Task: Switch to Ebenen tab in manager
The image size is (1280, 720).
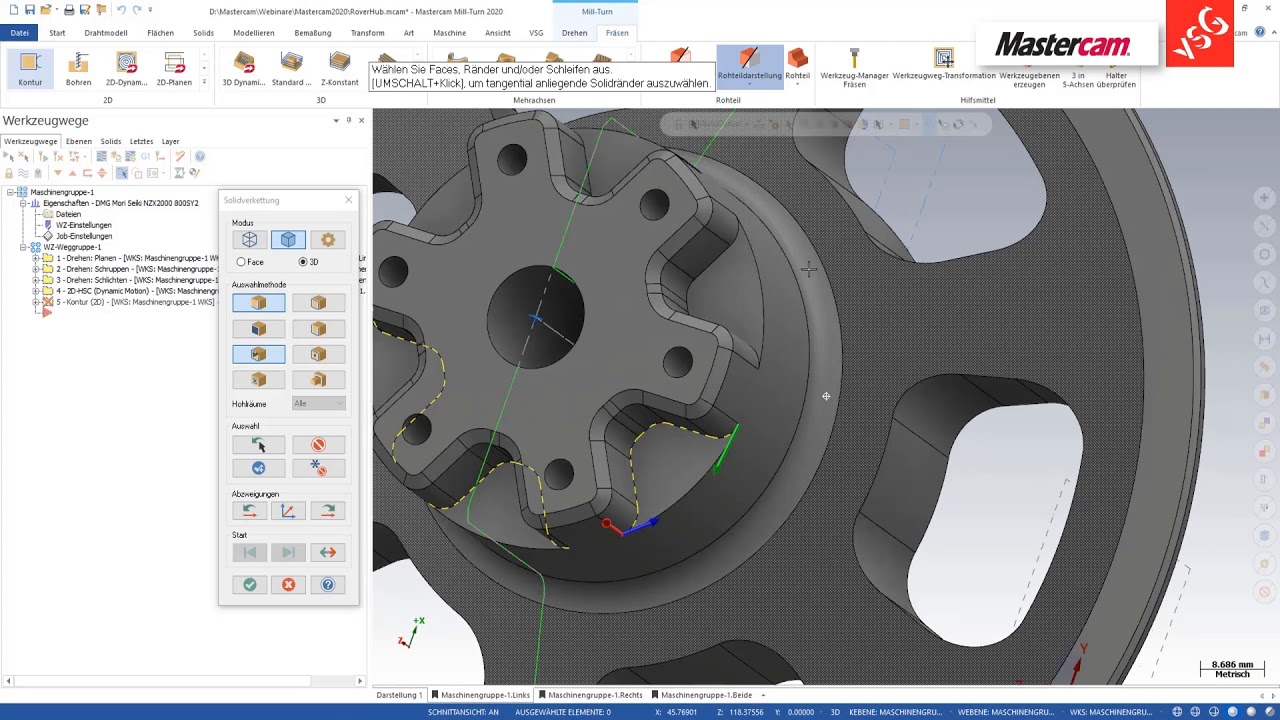Action: [79, 141]
